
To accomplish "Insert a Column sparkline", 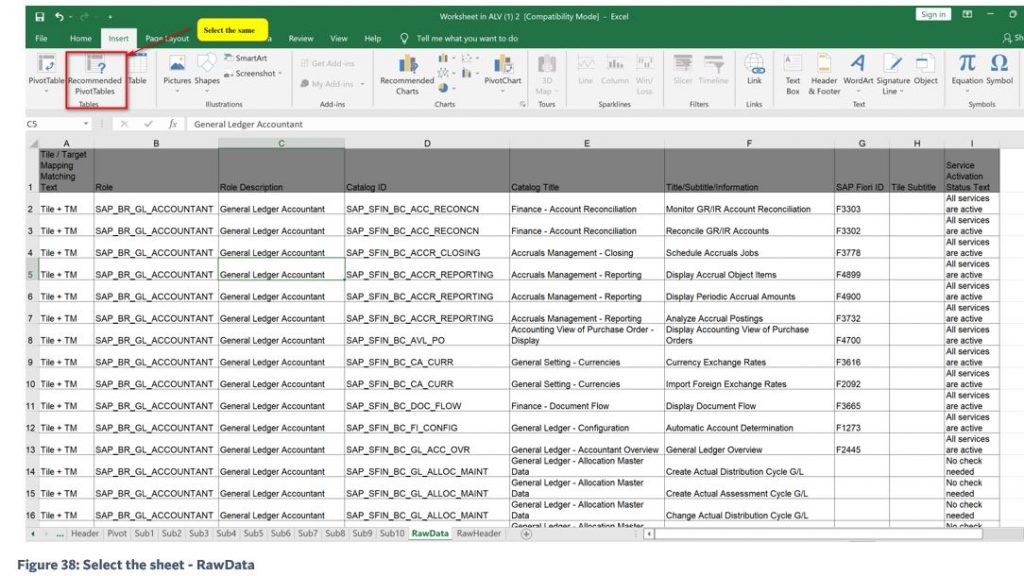I will (x=615, y=71).
